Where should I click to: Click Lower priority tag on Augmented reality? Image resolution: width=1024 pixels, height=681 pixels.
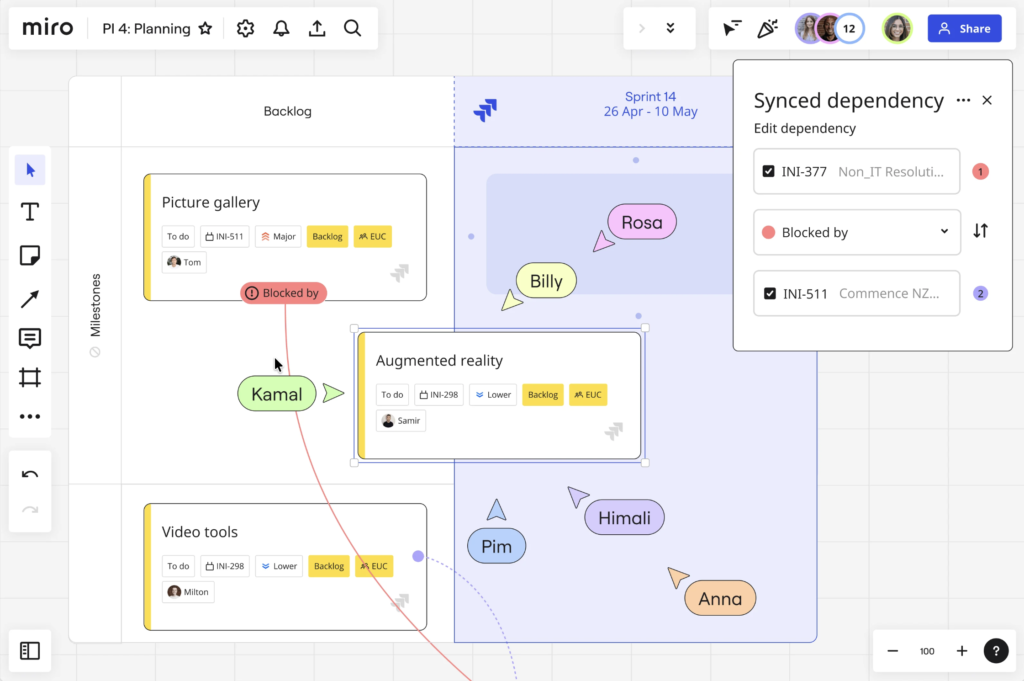493,394
